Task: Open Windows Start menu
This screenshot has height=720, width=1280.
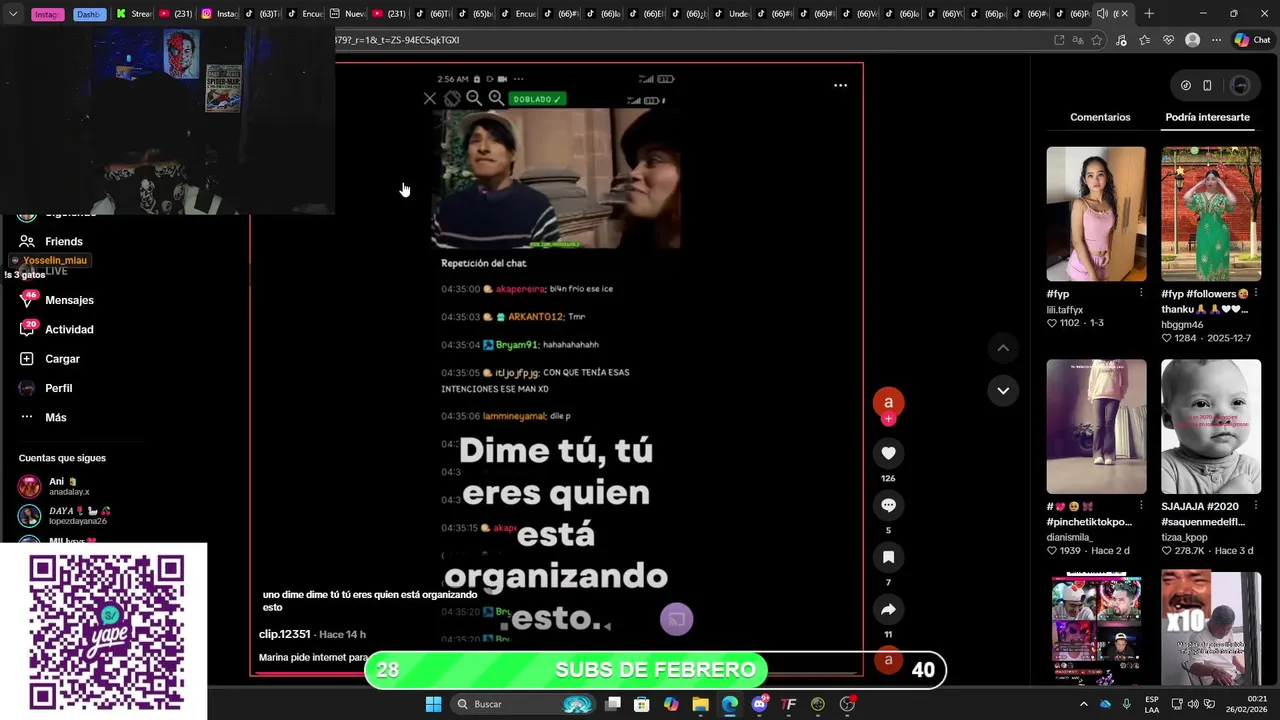Action: (433, 704)
